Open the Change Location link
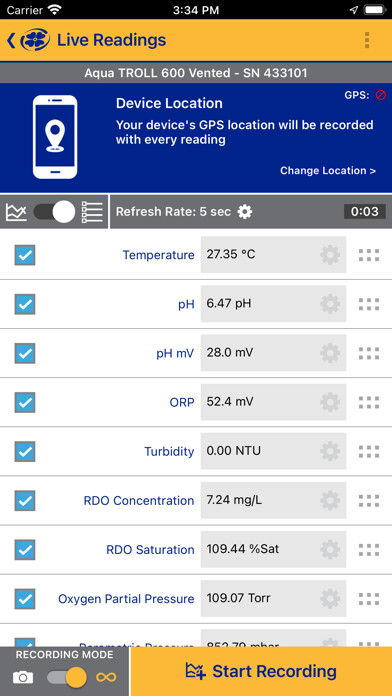Viewport: 392px width, 696px height. [328, 171]
